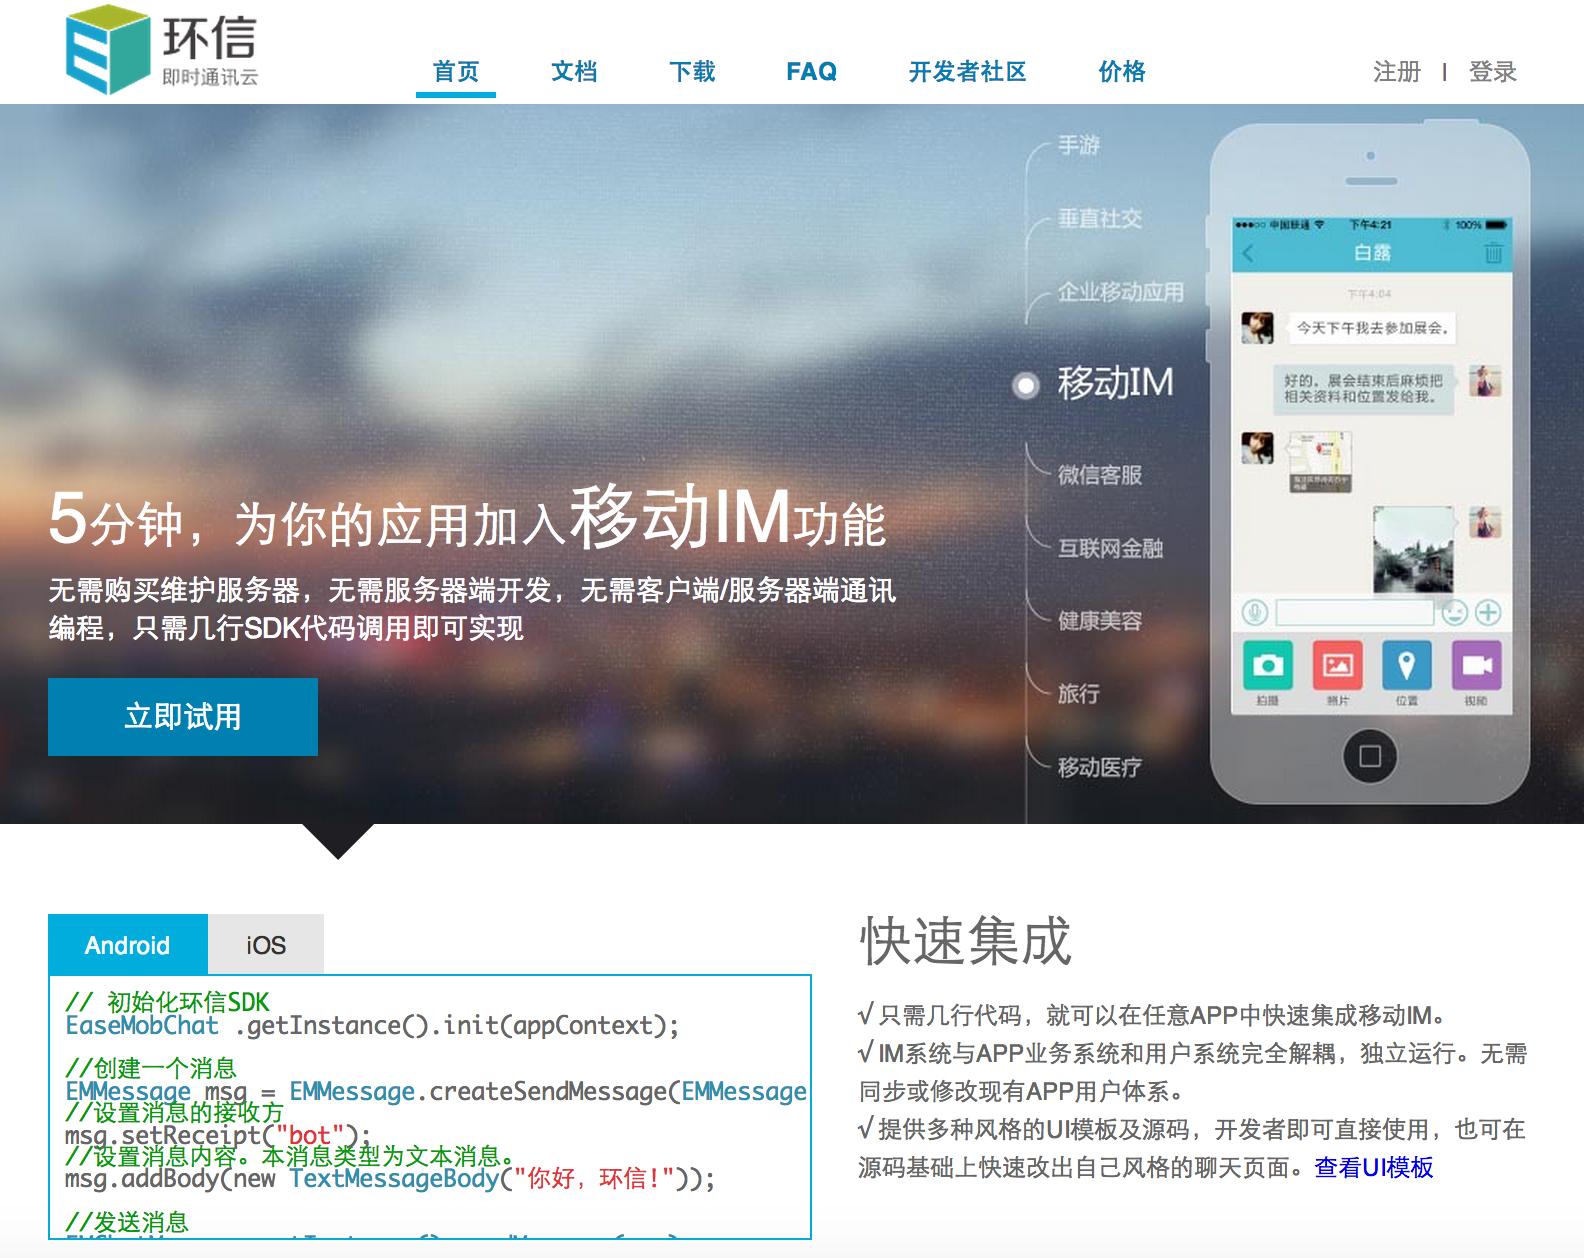The image size is (1584, 1258).
Task: Switch to the iOS code tab
Action: click(x=266, y=945)
